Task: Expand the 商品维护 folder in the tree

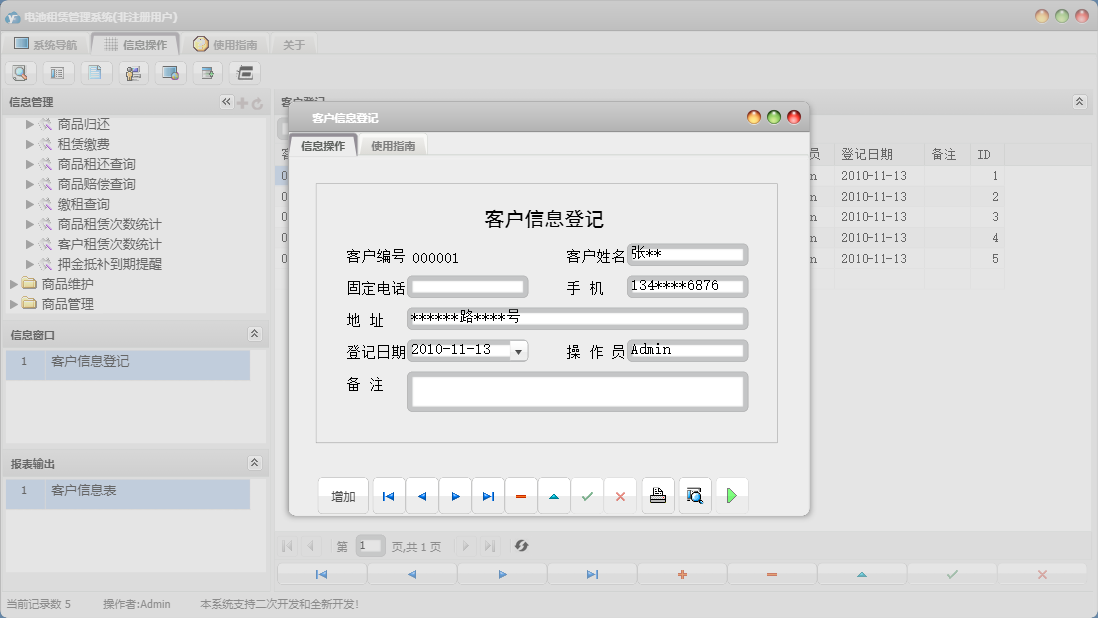Action: pyautogui.click(x=14, y=284)
